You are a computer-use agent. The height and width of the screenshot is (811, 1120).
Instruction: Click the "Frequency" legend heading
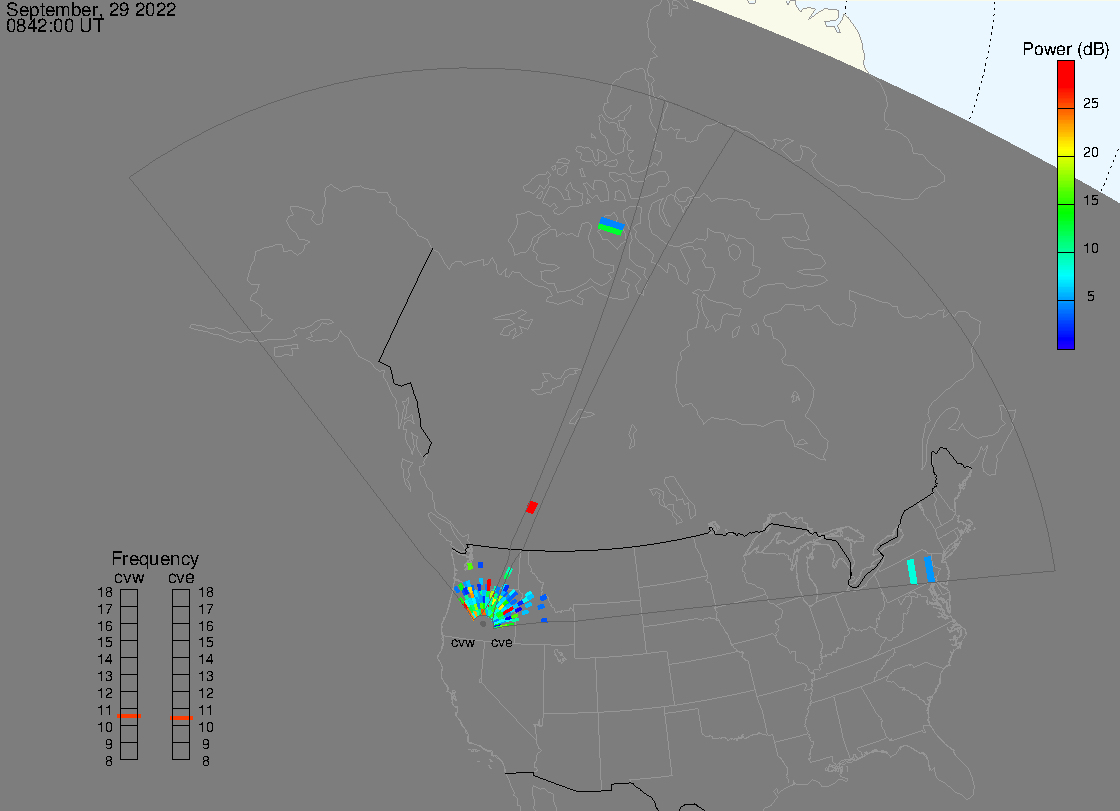click(x=155, y=559)
